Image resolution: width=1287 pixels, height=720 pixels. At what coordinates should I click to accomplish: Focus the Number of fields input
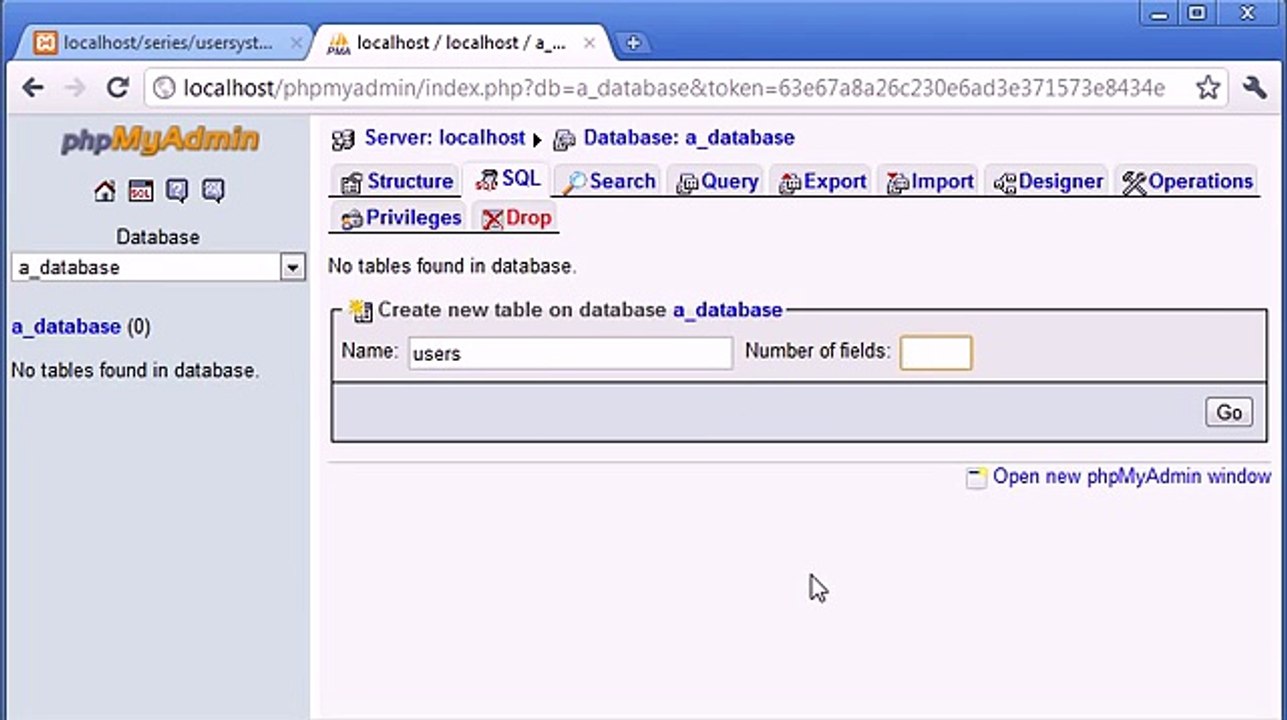[x=936, y=353]
